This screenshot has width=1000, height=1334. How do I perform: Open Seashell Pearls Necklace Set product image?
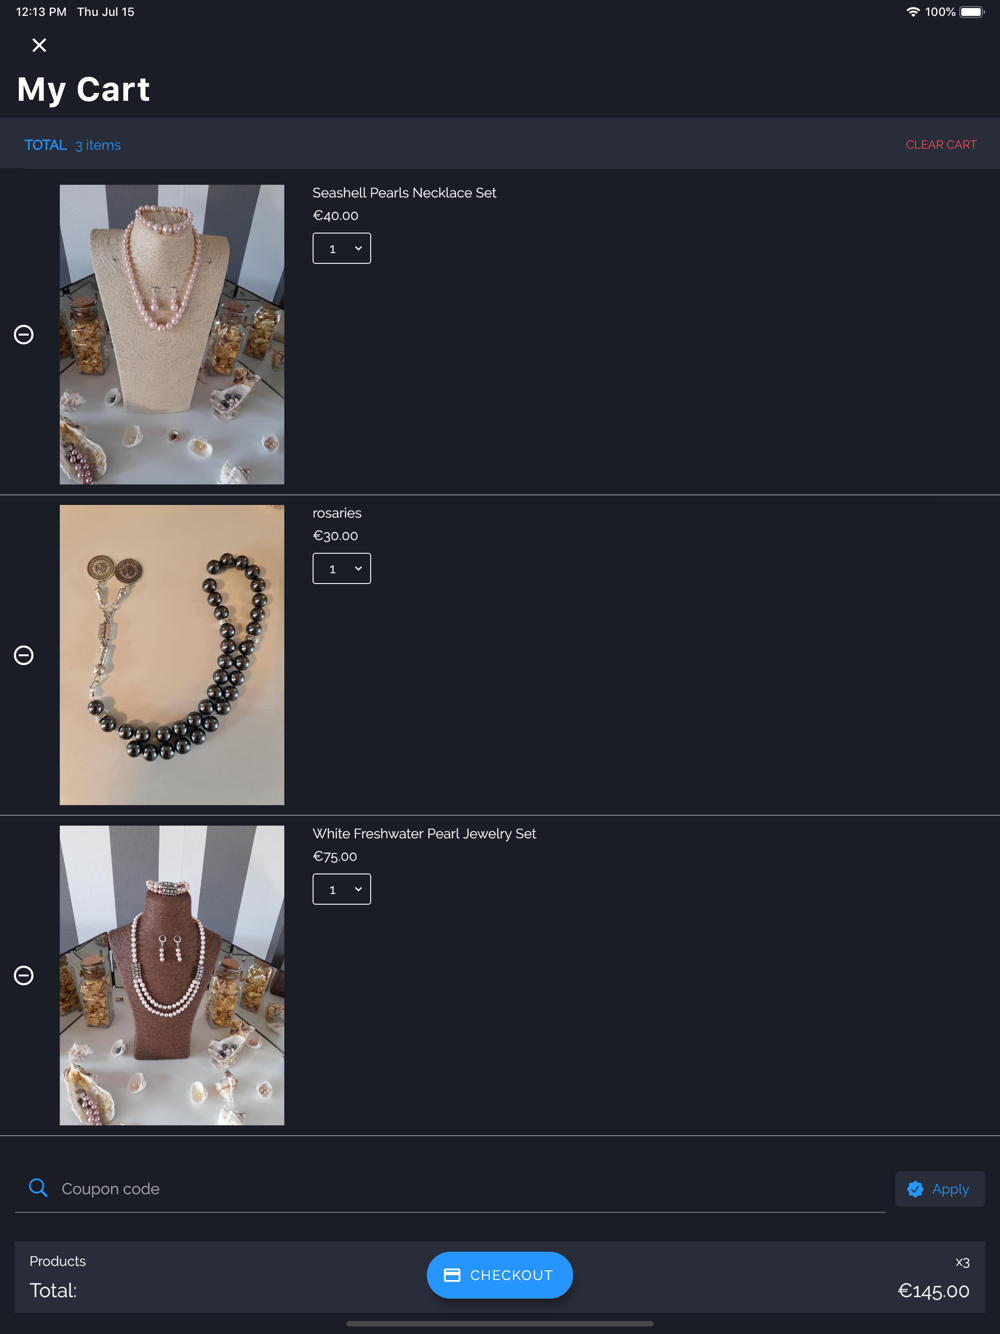pyautogui.click(x=172, y=335)
